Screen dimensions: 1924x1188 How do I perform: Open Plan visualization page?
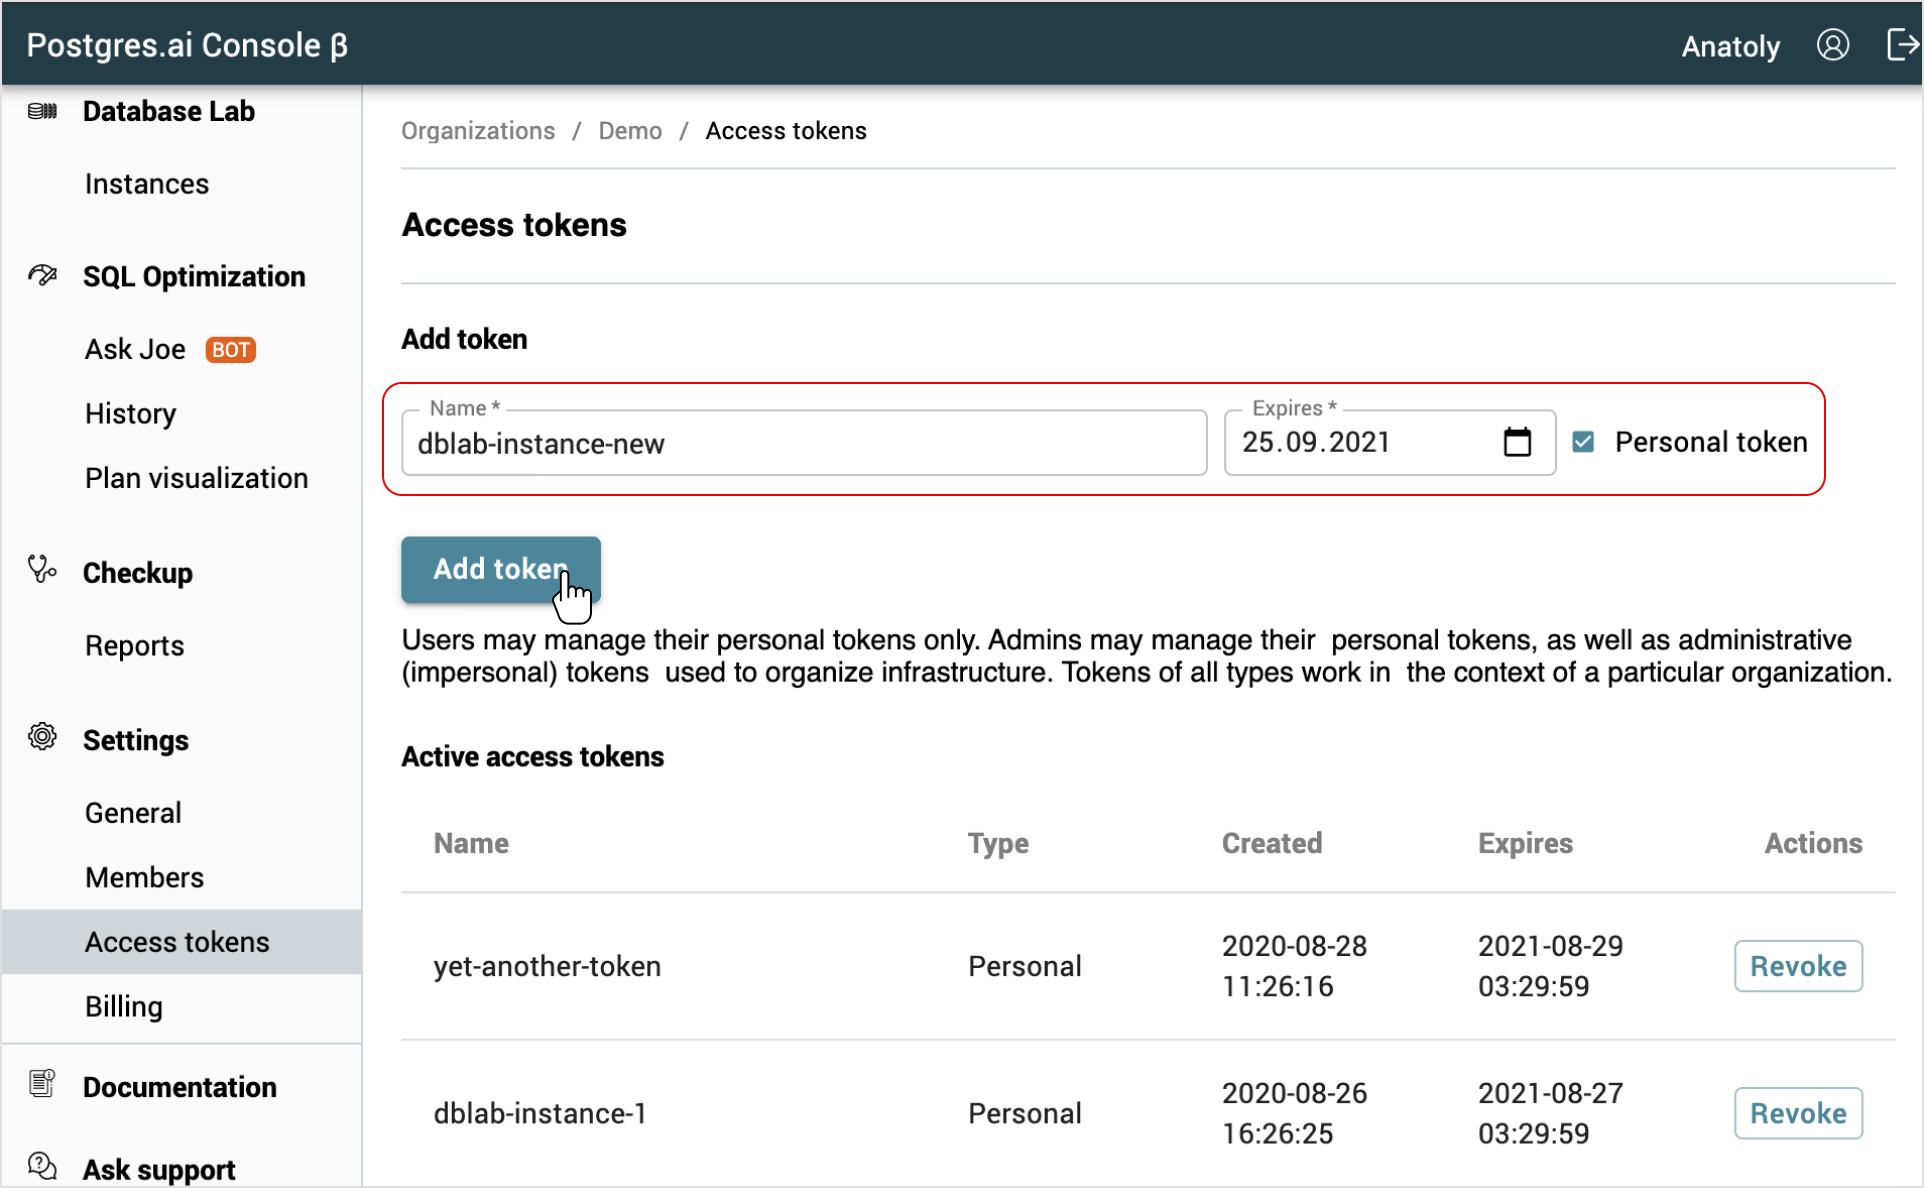coord(196,478)
